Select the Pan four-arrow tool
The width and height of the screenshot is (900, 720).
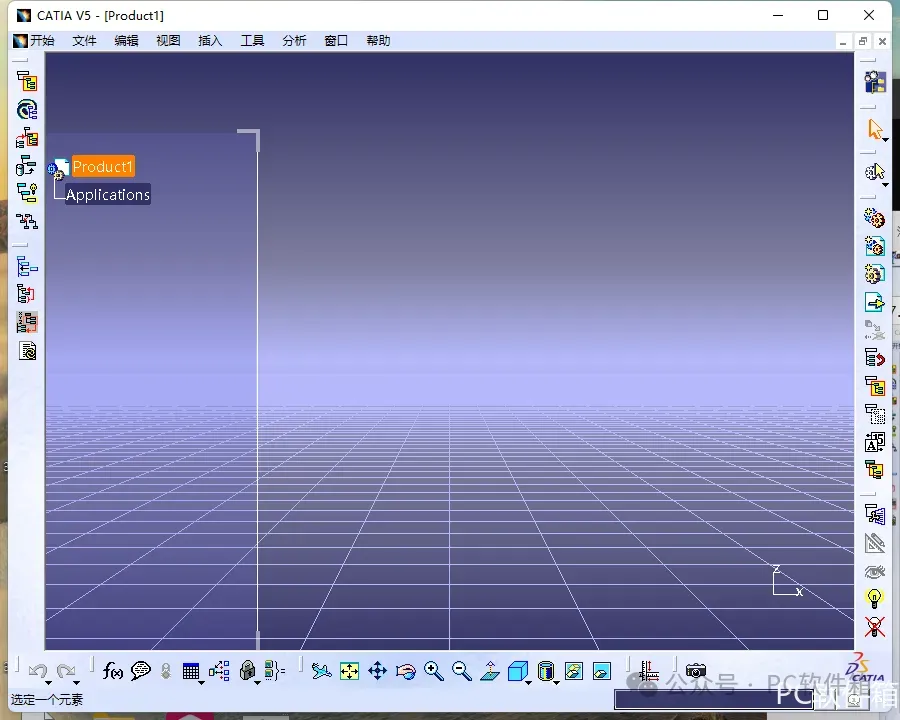click(x=378, y=671)
